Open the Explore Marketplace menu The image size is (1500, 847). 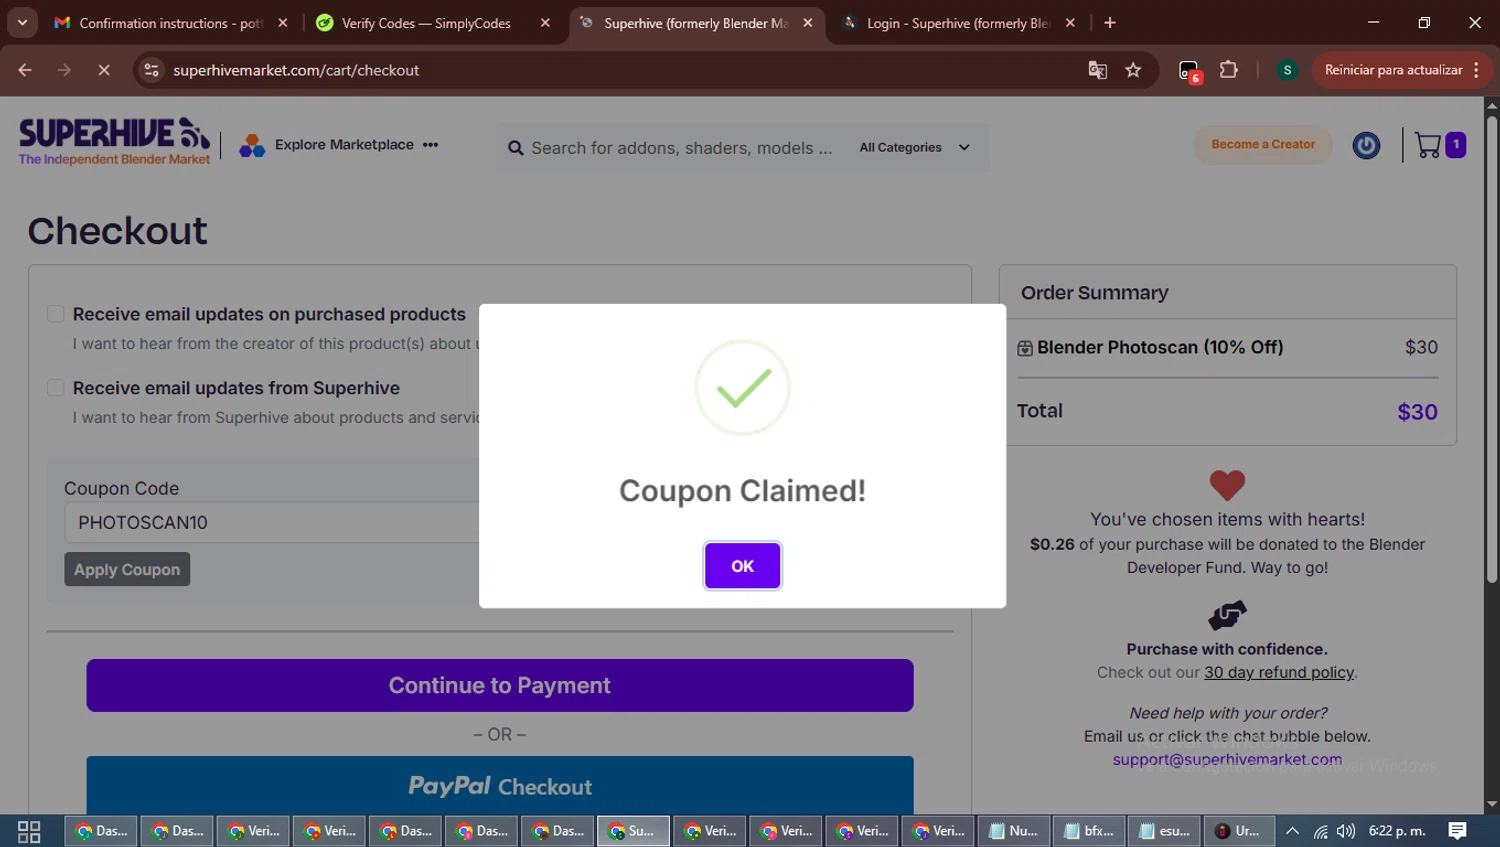(x=344, y=145)
